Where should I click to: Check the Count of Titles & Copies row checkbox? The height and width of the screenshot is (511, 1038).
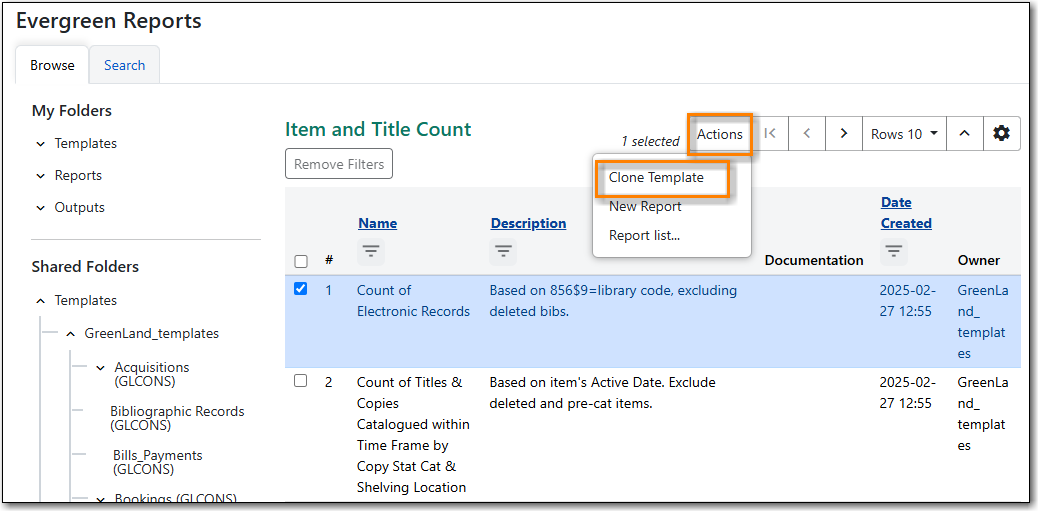point(301,381)
